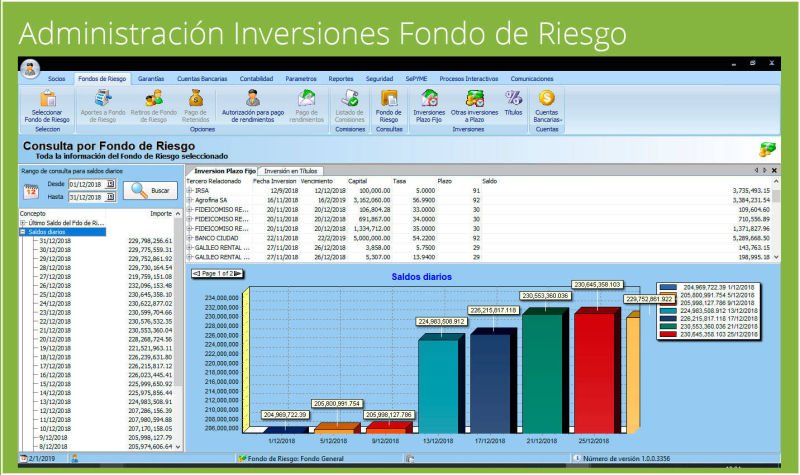
Task: Open Procesos Interactivos ribbon tab
Action: click(469, 79)
